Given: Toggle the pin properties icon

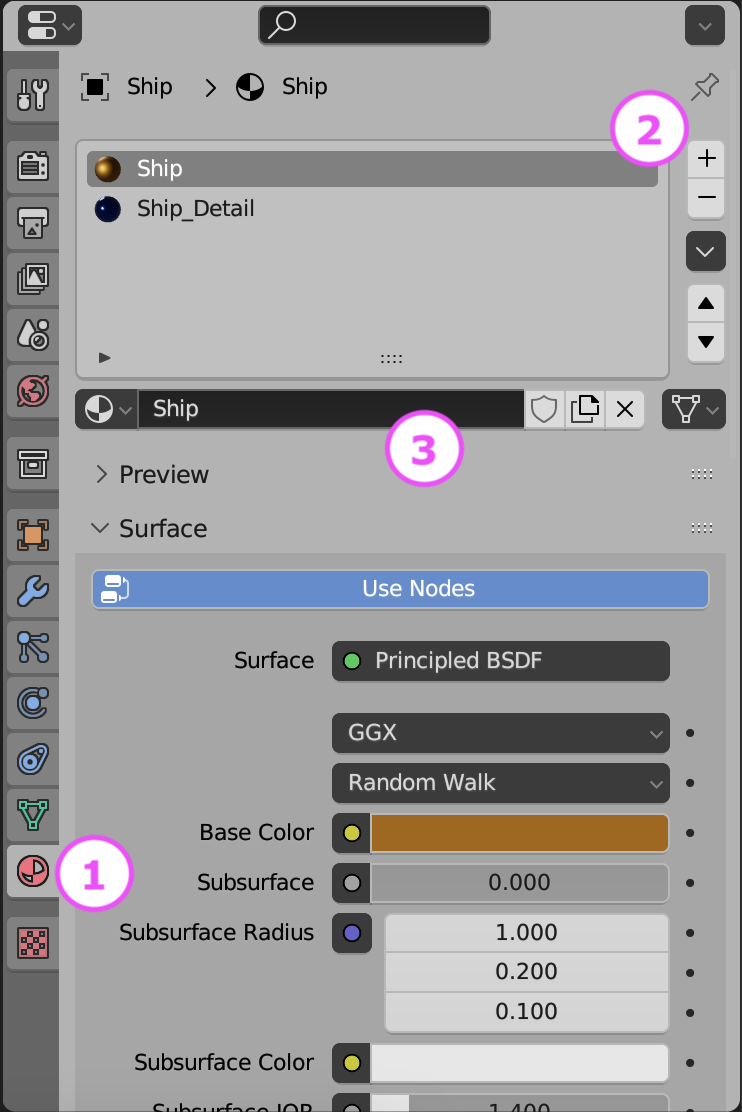Looking at the screenshot, I should [x=705, y=88].
